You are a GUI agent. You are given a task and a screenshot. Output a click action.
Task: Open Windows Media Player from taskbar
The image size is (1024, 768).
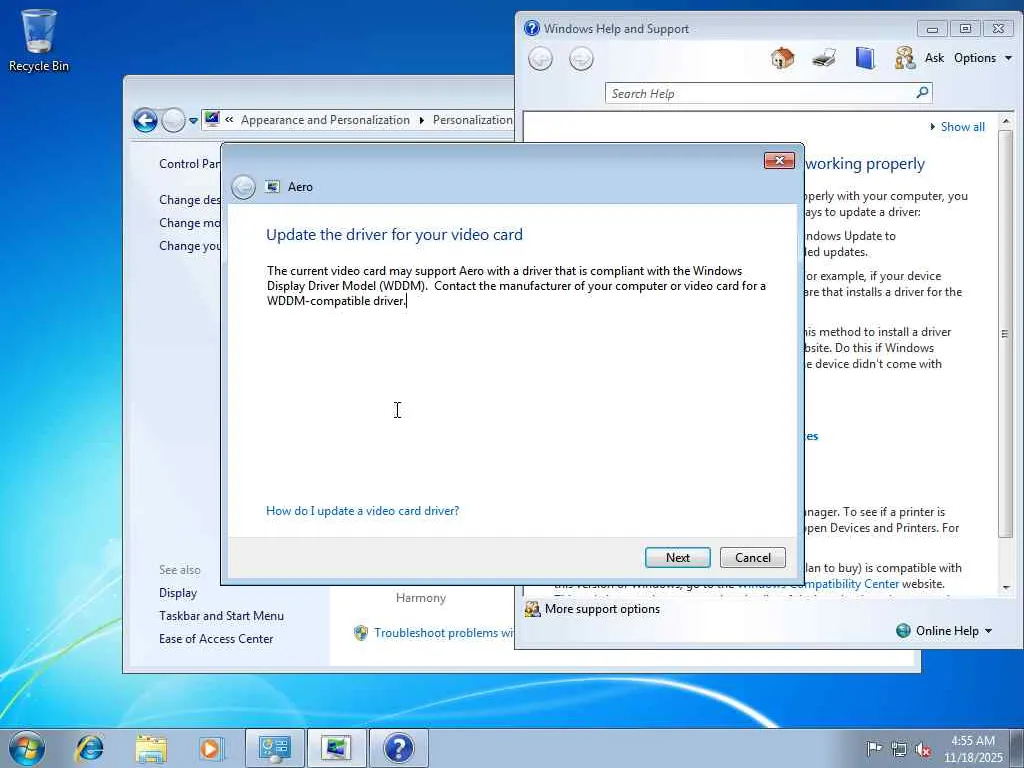[x=211, y=748]
